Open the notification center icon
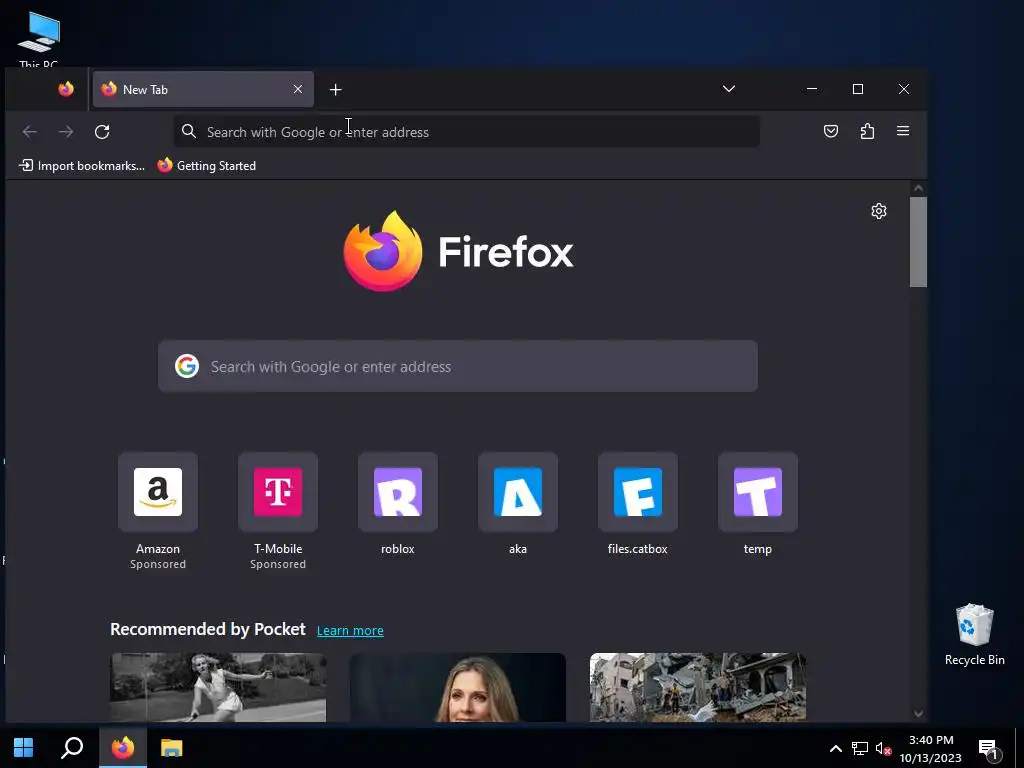Image resolution: width=1024 pixels, height=768 pixels. coord(989,748)
